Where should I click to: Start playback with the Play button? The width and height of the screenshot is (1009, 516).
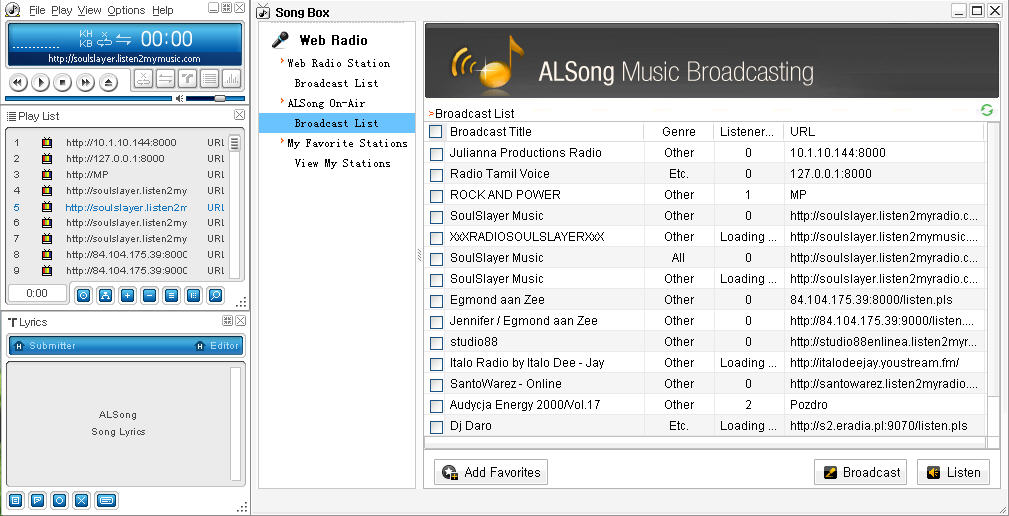tap(41, 82)
